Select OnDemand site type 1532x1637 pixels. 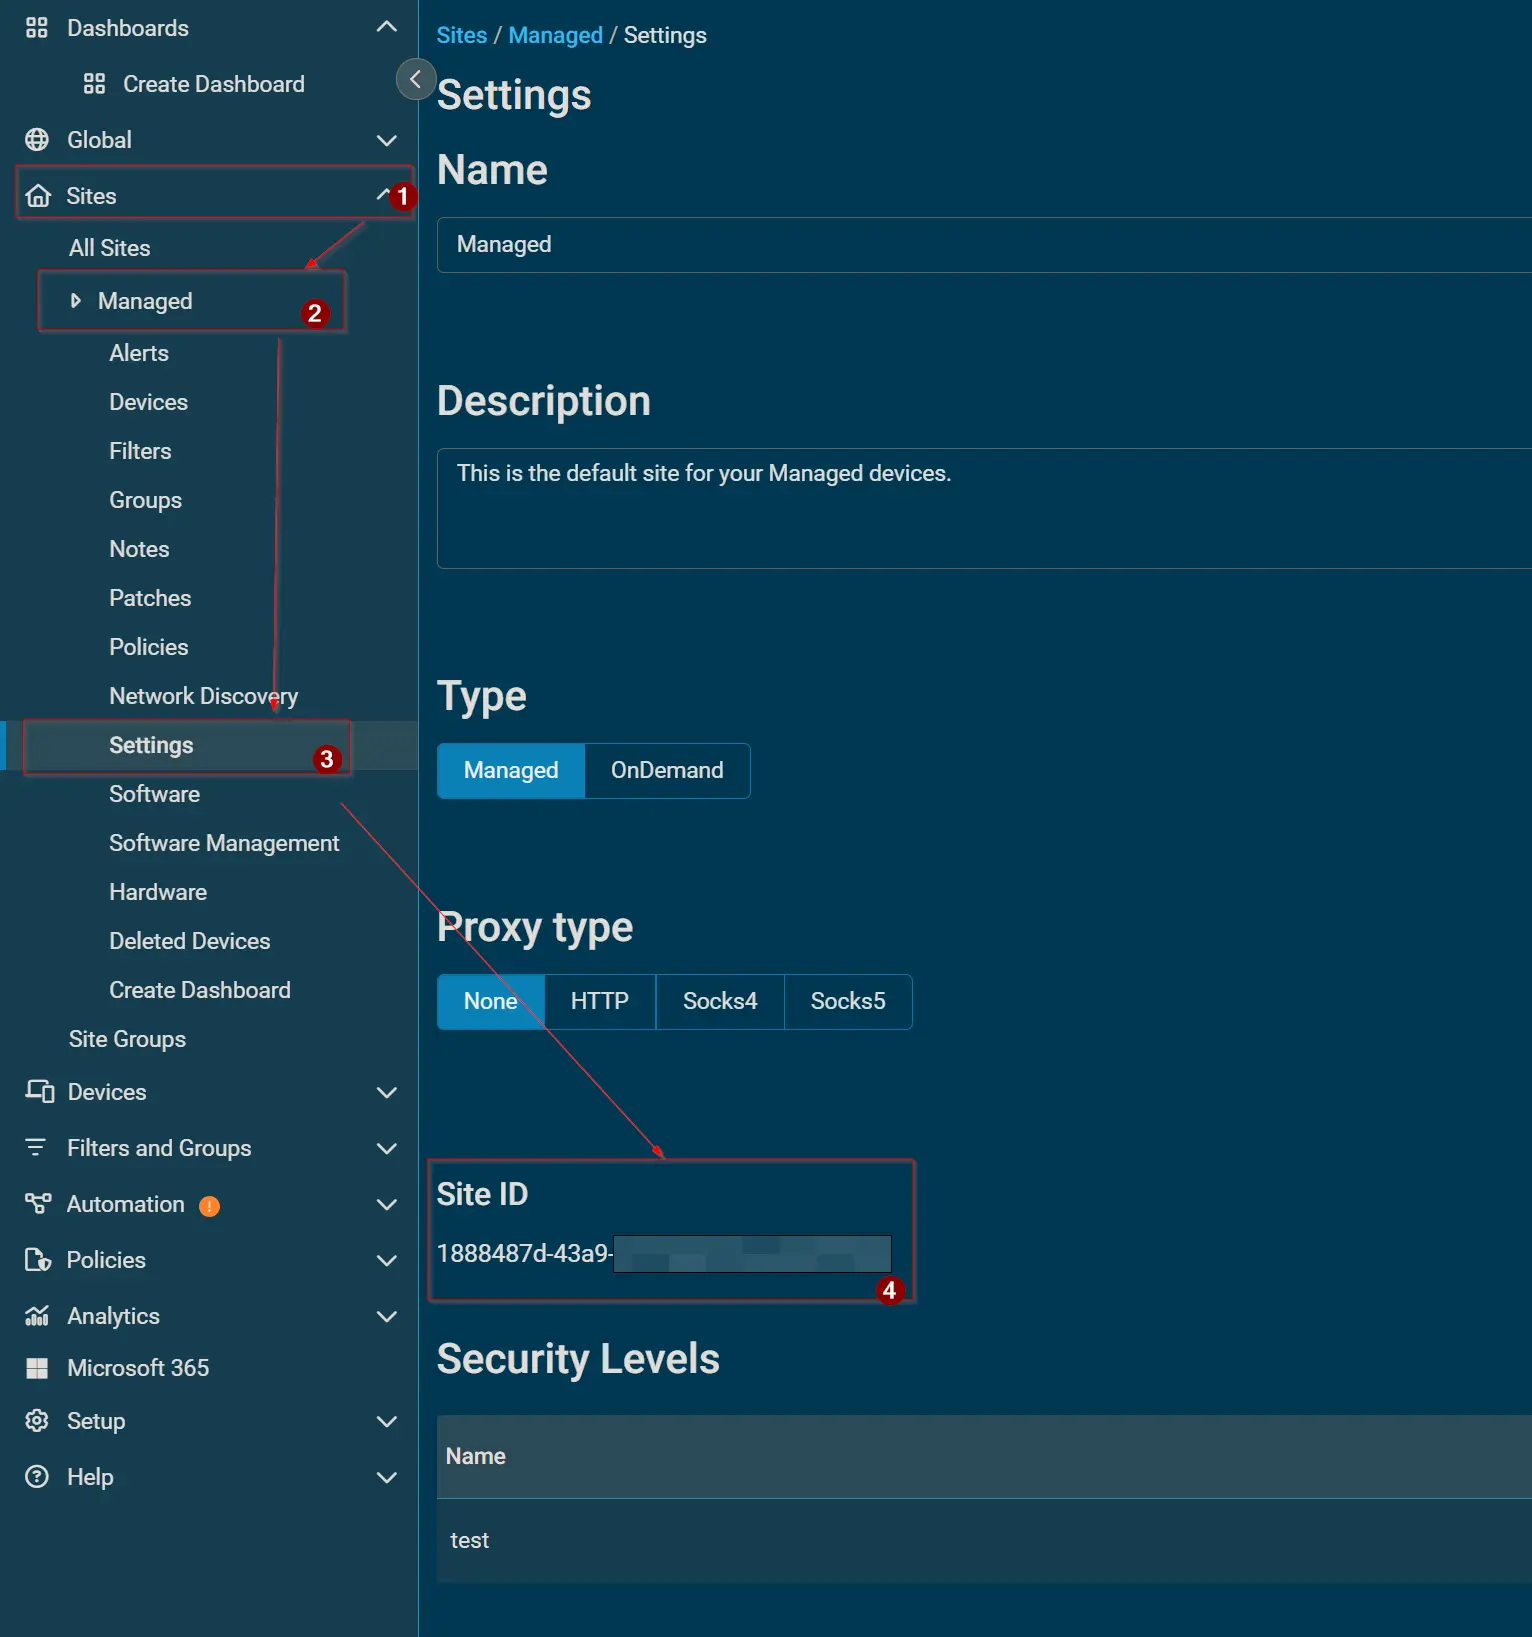pyautogui.click(x=667, y=770)
